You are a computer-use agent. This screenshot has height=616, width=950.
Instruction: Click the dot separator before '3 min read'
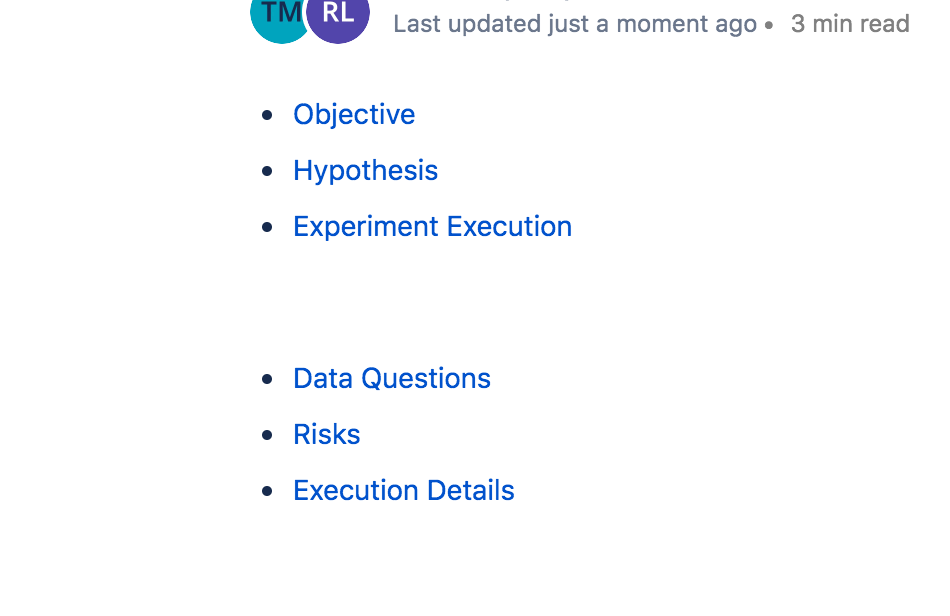click(x=769, y=25)
